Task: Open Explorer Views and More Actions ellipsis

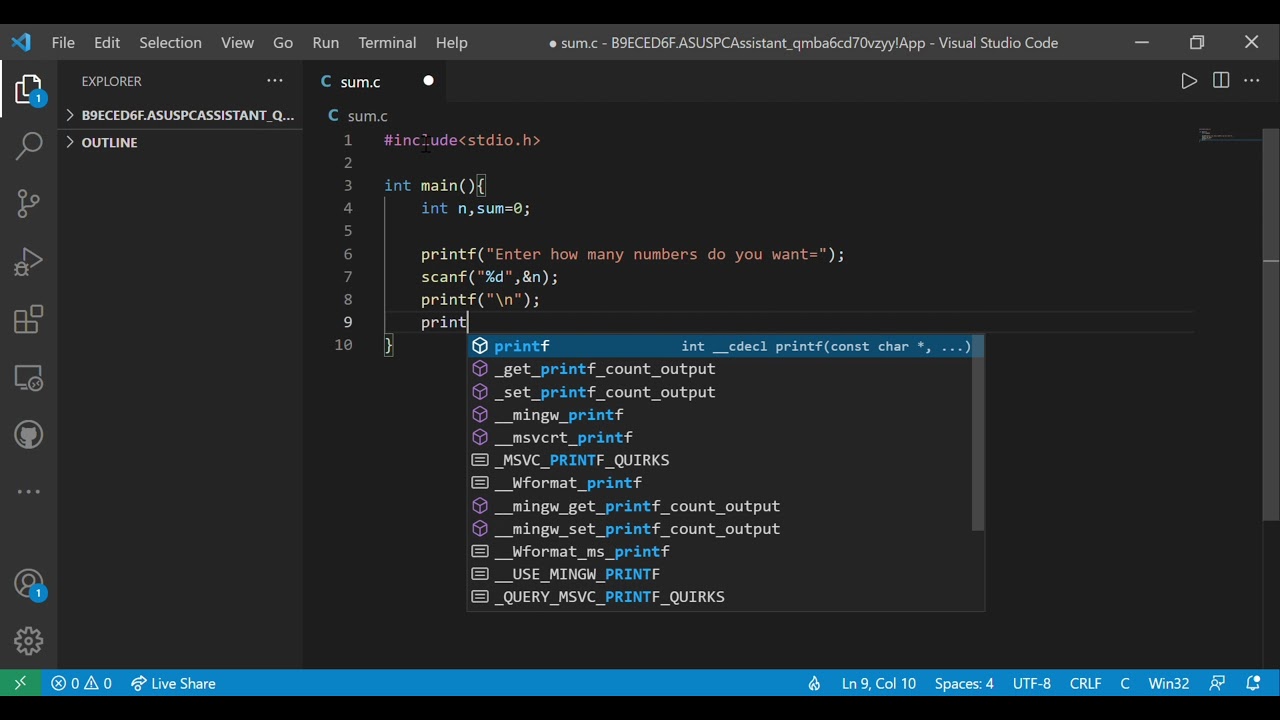Action: 275,81
